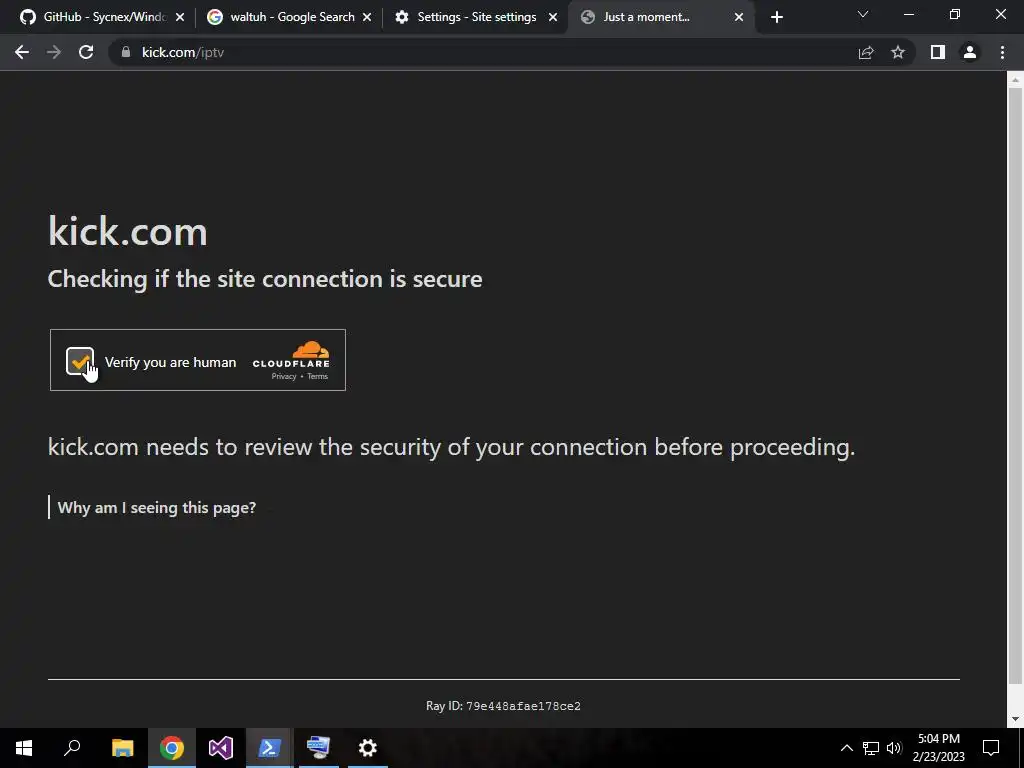This screenshot has height=768, width=1024.
Task: Open the Windows Start menu
Action: click(24, 748)
